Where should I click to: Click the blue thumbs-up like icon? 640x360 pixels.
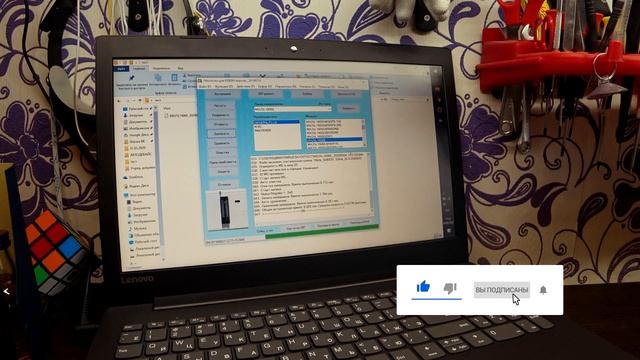pyautogui.click(x=423, y=287)
